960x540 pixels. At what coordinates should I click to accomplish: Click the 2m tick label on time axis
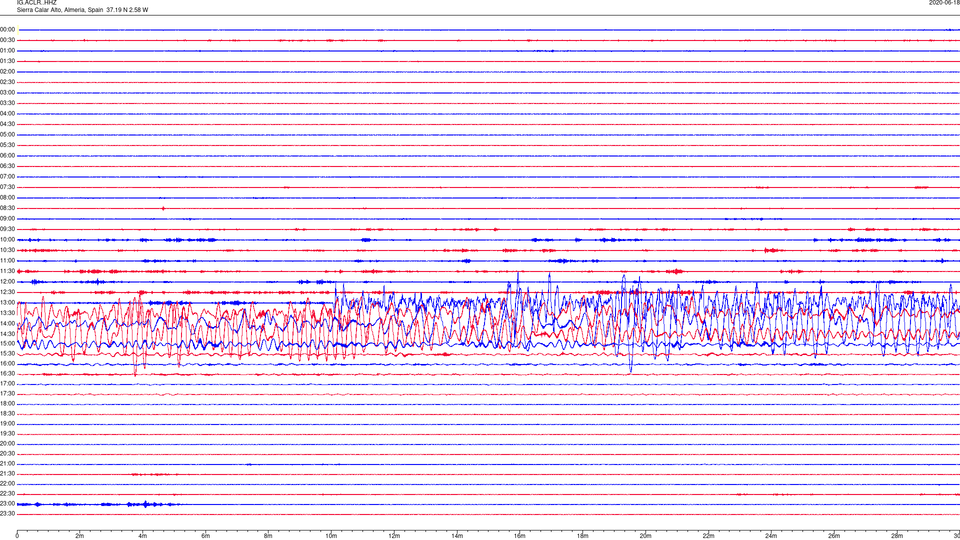pyautogui.click(x=80, y=536)
